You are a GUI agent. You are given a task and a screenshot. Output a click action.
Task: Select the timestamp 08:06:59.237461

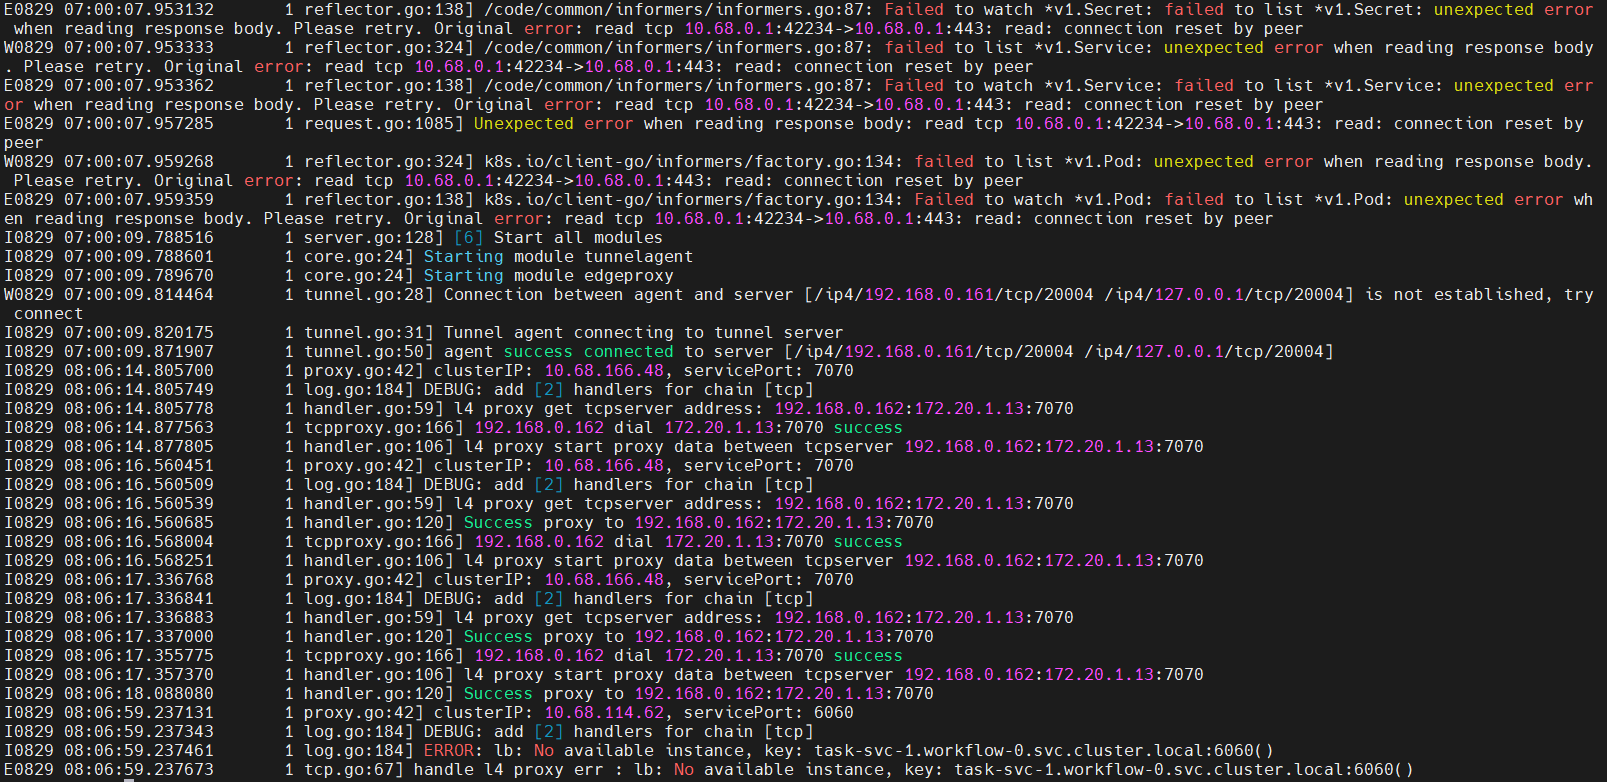coord(139,751)
